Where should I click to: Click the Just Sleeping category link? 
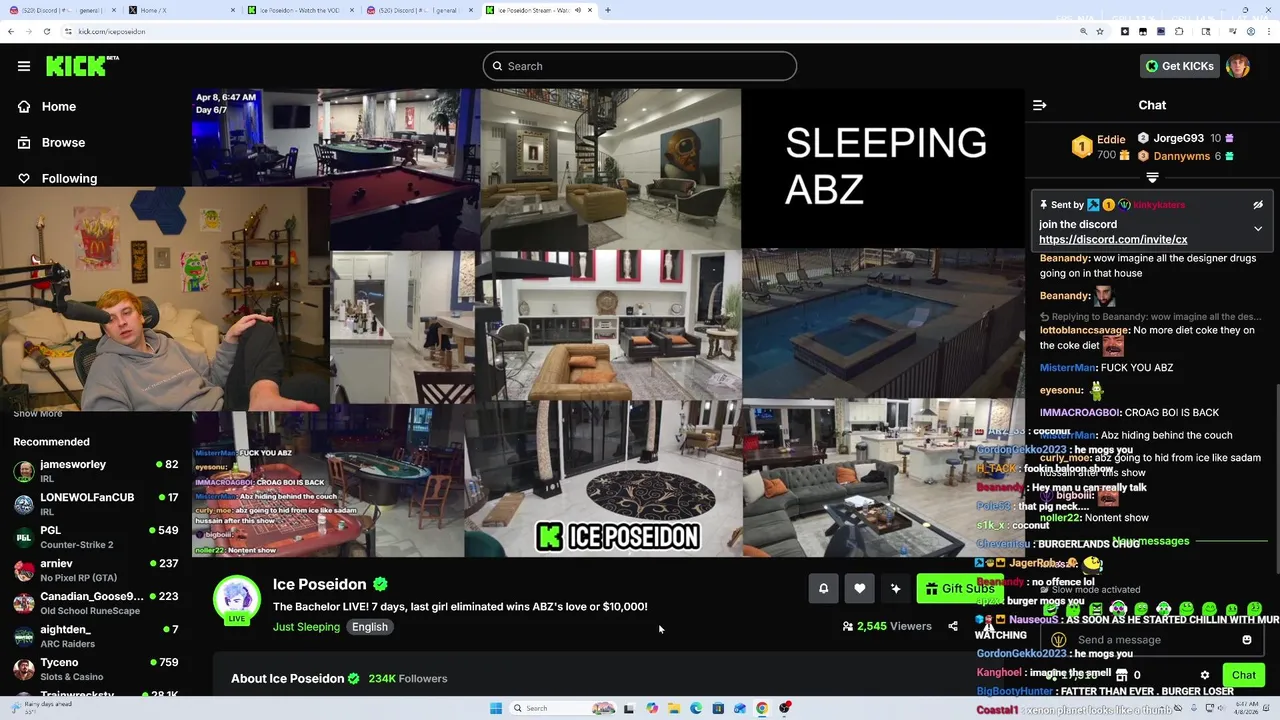(306, 627)
